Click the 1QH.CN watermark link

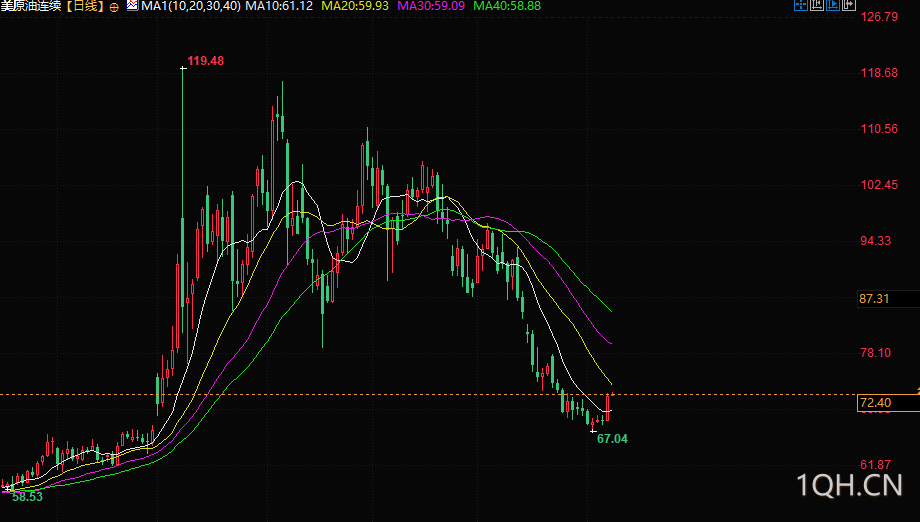click(849, 486)
